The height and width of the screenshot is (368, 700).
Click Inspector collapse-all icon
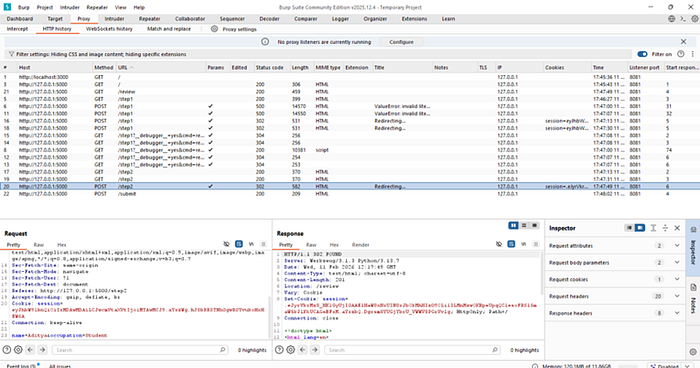coord(665,228)
